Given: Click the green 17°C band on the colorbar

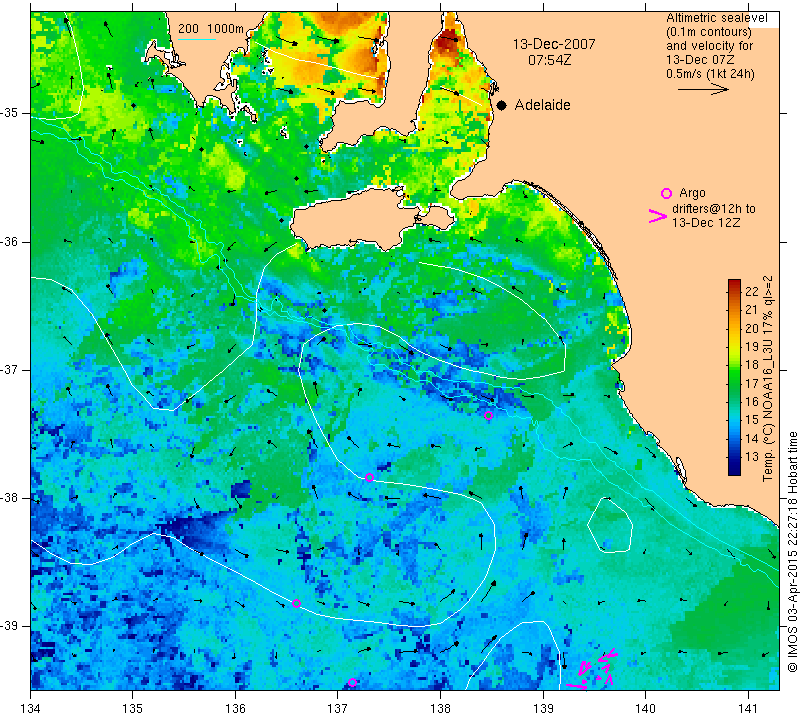Looking at the screenshot, I should [x=734, y=383].
